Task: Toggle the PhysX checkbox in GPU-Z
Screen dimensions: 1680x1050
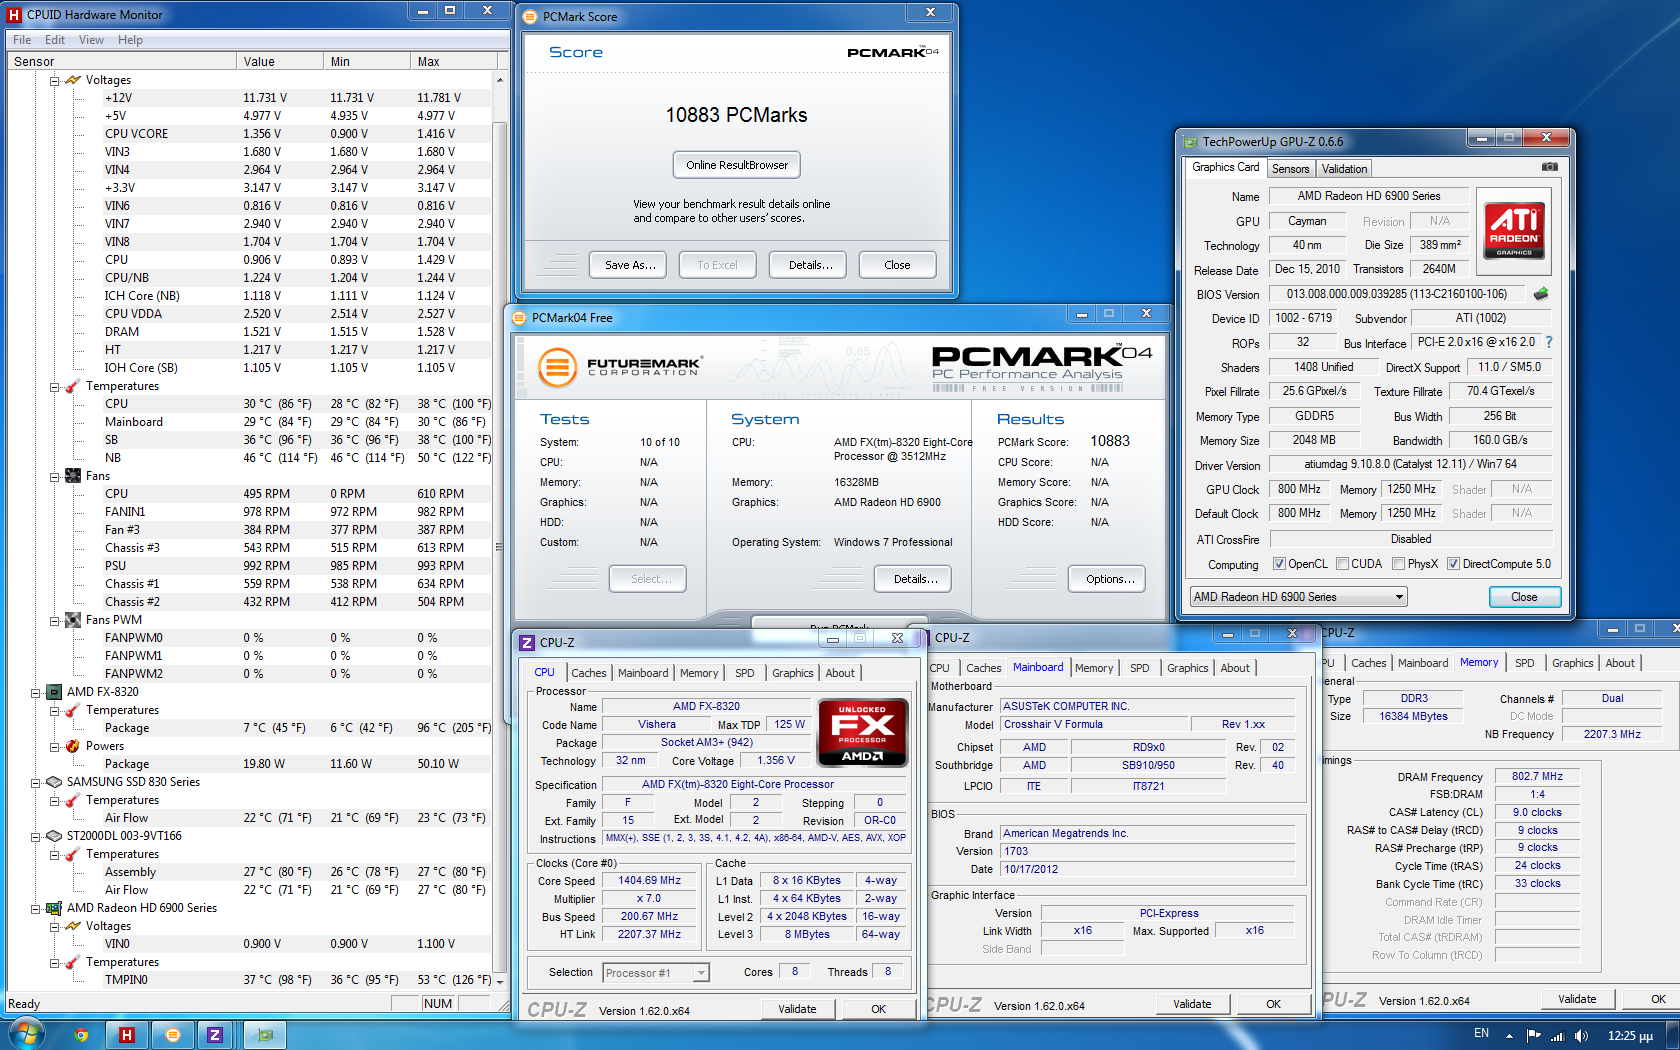Action: (1398, 564)
